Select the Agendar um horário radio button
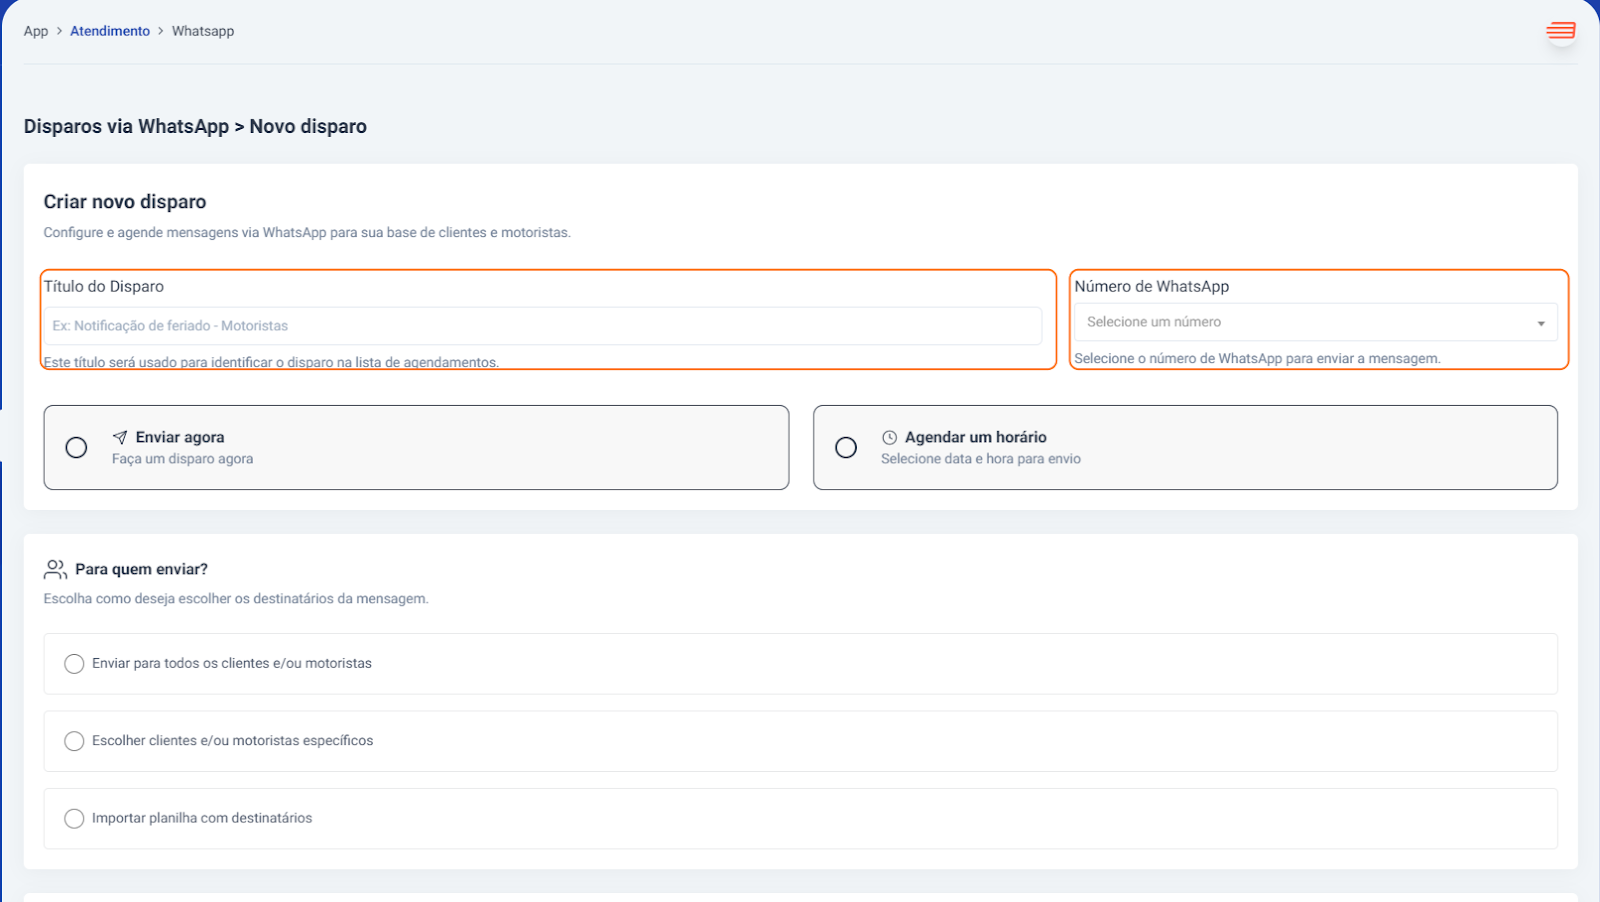The width and height of the screenshot is (1600, 902). pyautogui.click(x=846, y=447)
